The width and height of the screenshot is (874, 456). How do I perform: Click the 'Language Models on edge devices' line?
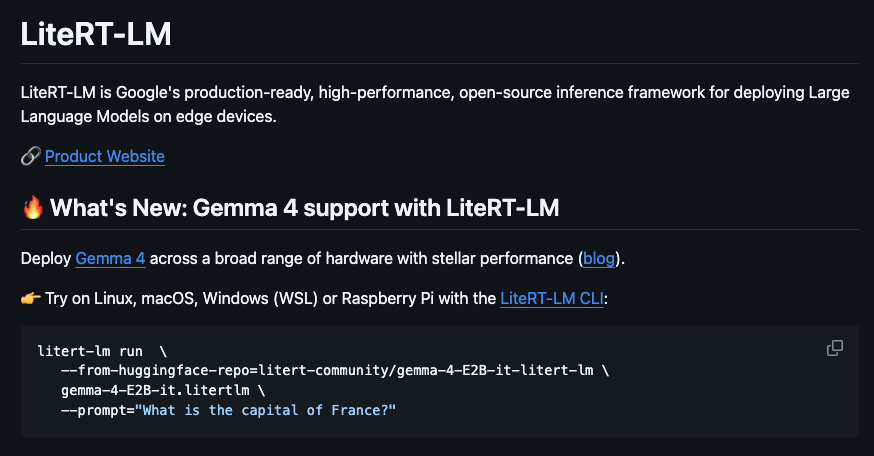(x=148, y=117)
